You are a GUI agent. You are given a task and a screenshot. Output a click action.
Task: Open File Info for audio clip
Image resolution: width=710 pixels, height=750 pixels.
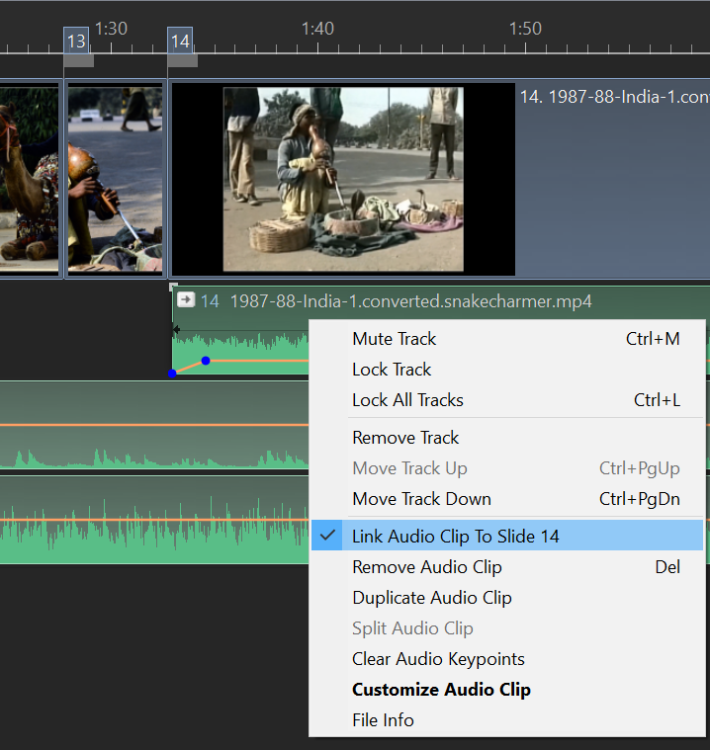[382, 720]
